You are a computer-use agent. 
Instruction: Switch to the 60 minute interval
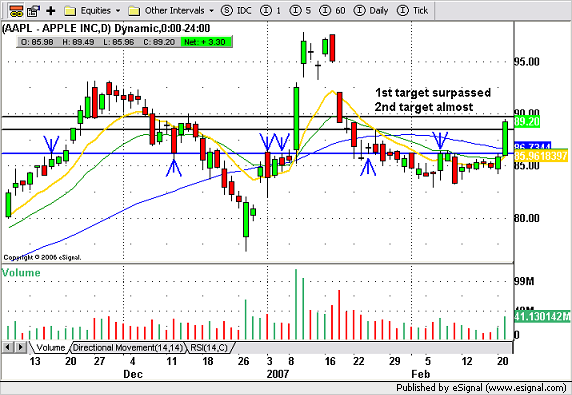332,11
